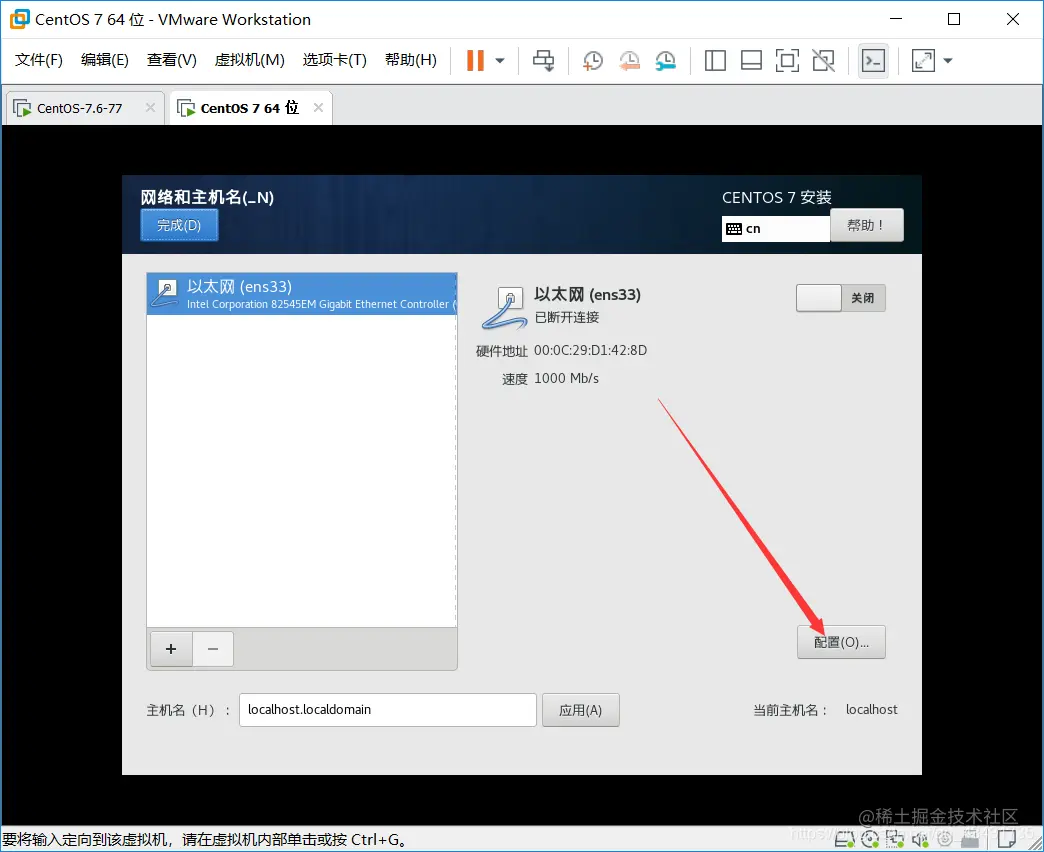The image size is (1044, 852).
Task: Click the 配置(O) configure button
Action: pyautogui.click(x=840, y=642)
